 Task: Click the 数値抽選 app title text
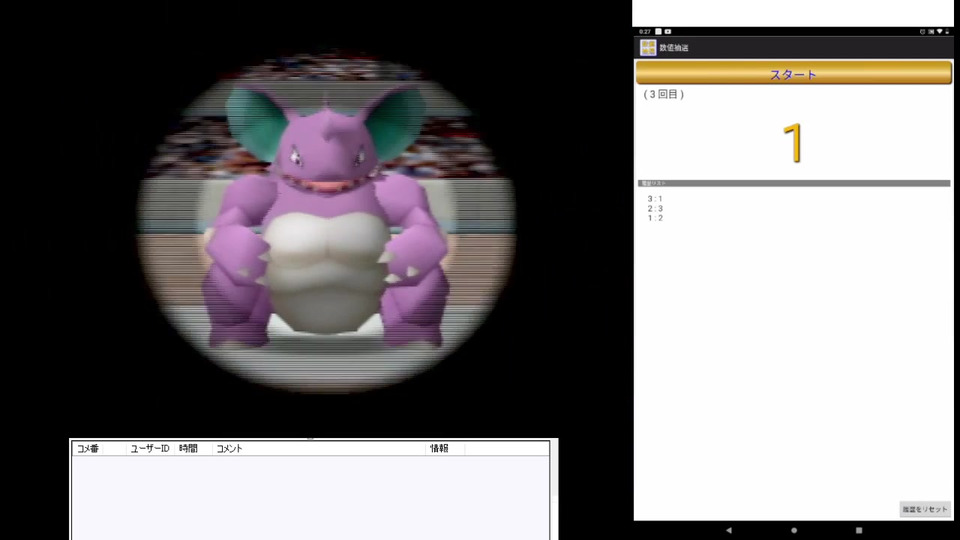(x=674, y=48)
